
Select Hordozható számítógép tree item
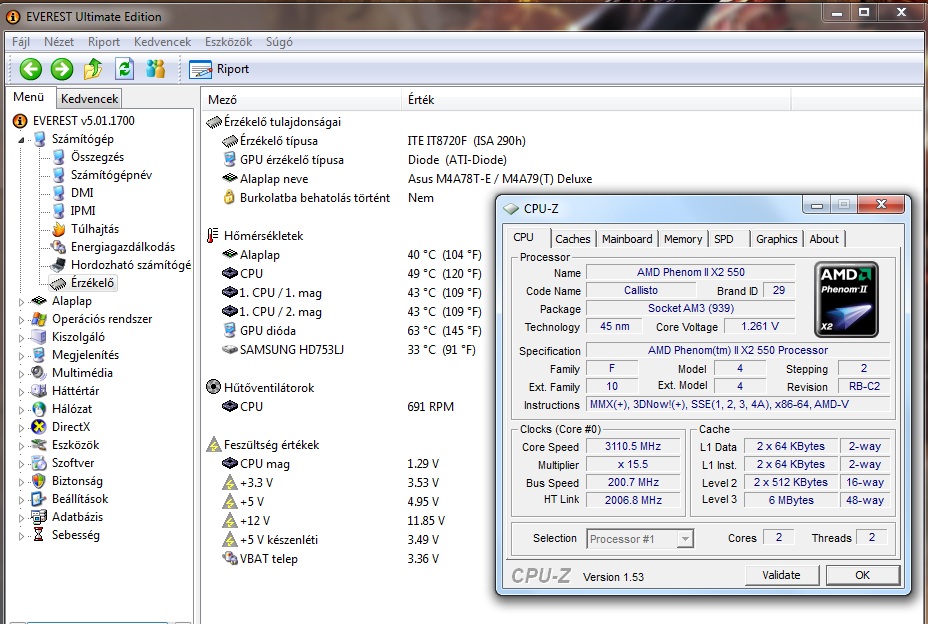point(131,265)
